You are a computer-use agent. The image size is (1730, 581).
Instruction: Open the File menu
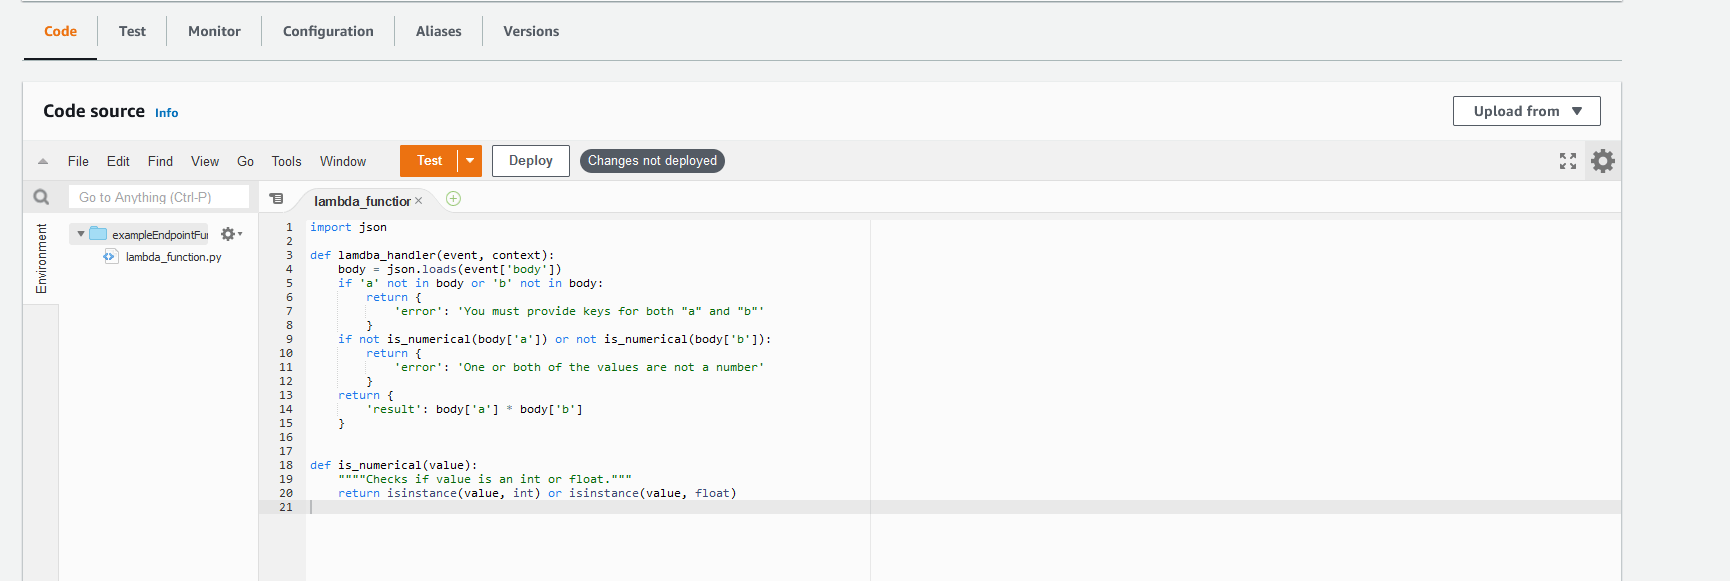tap(78, 161)
